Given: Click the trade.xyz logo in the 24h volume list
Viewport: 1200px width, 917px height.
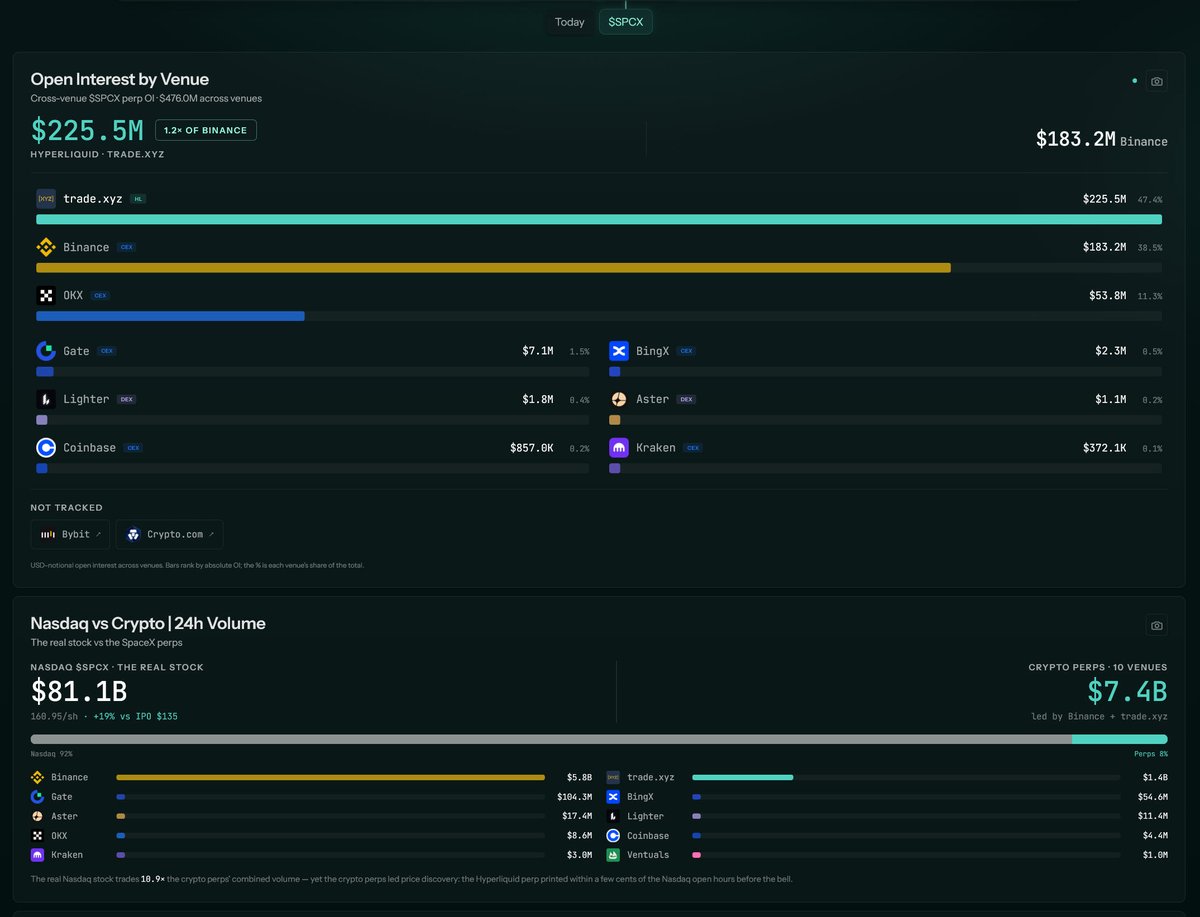Looking at the screenshot, I should (614, 777).
